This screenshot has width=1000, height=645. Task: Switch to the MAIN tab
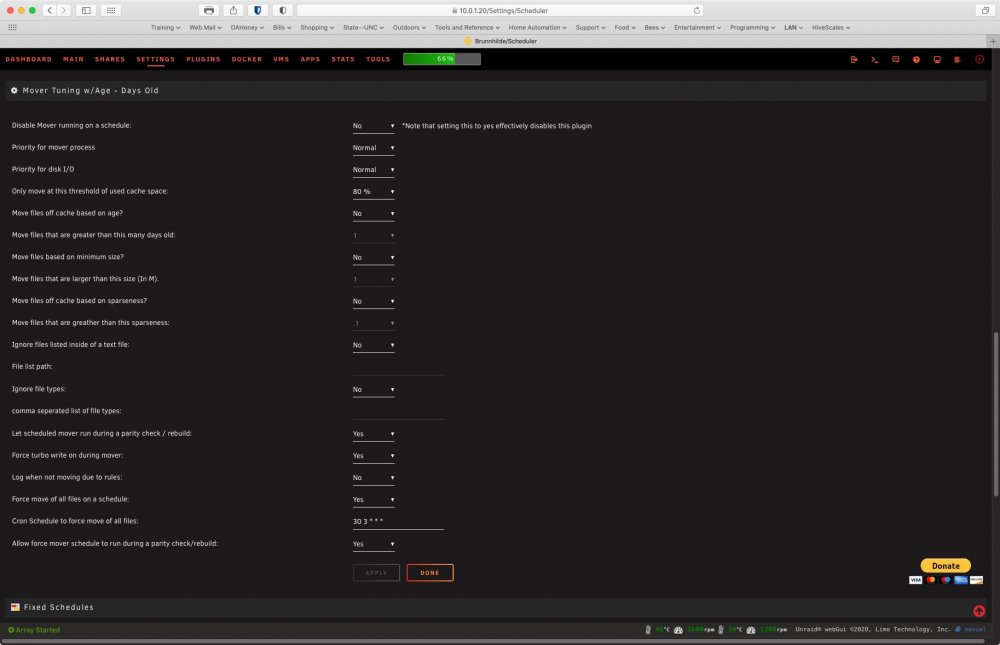[x=73, y=59]
